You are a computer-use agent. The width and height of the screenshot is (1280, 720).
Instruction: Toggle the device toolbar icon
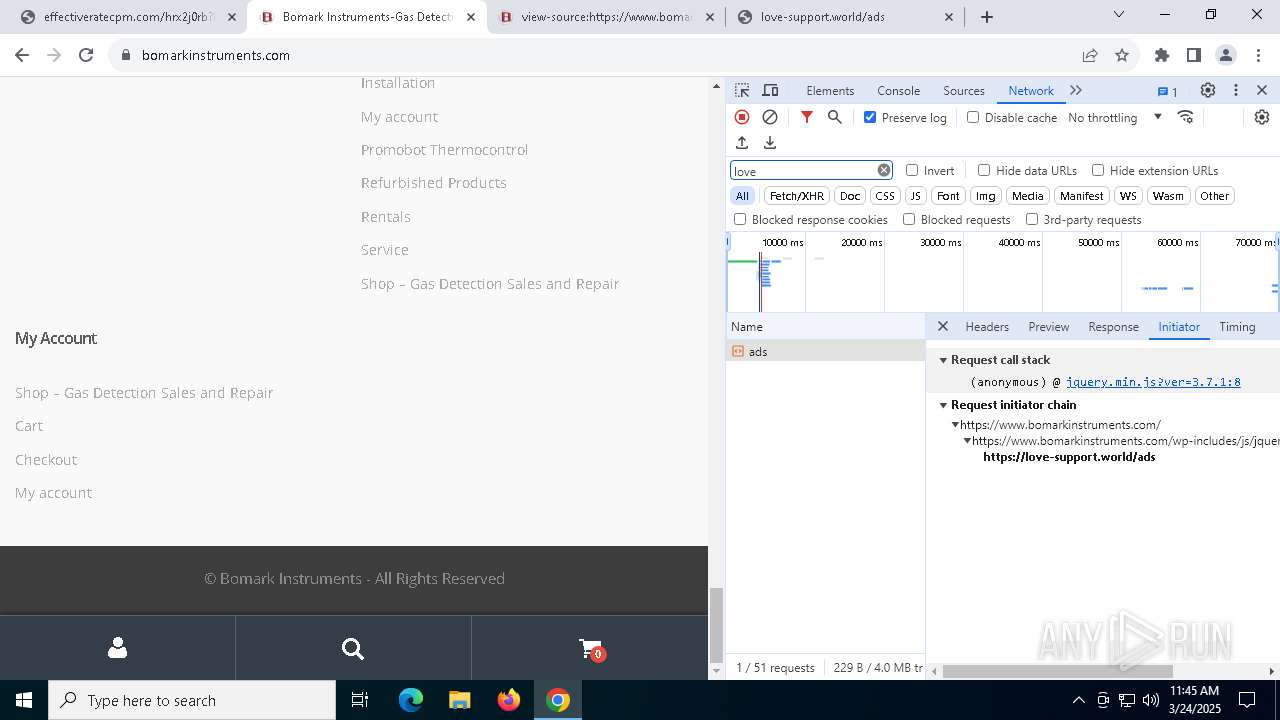point(770,90)
